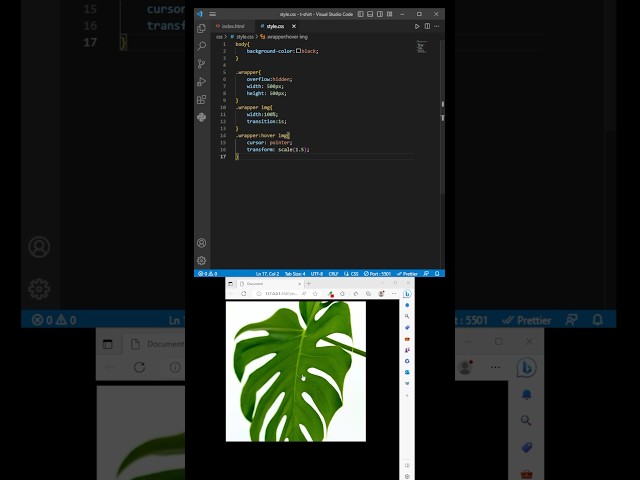The width and height of the screenshot is (640, 480).
Task: Click the 'Port : 5501' Live Server status
Action: click(x=378, y=273)
